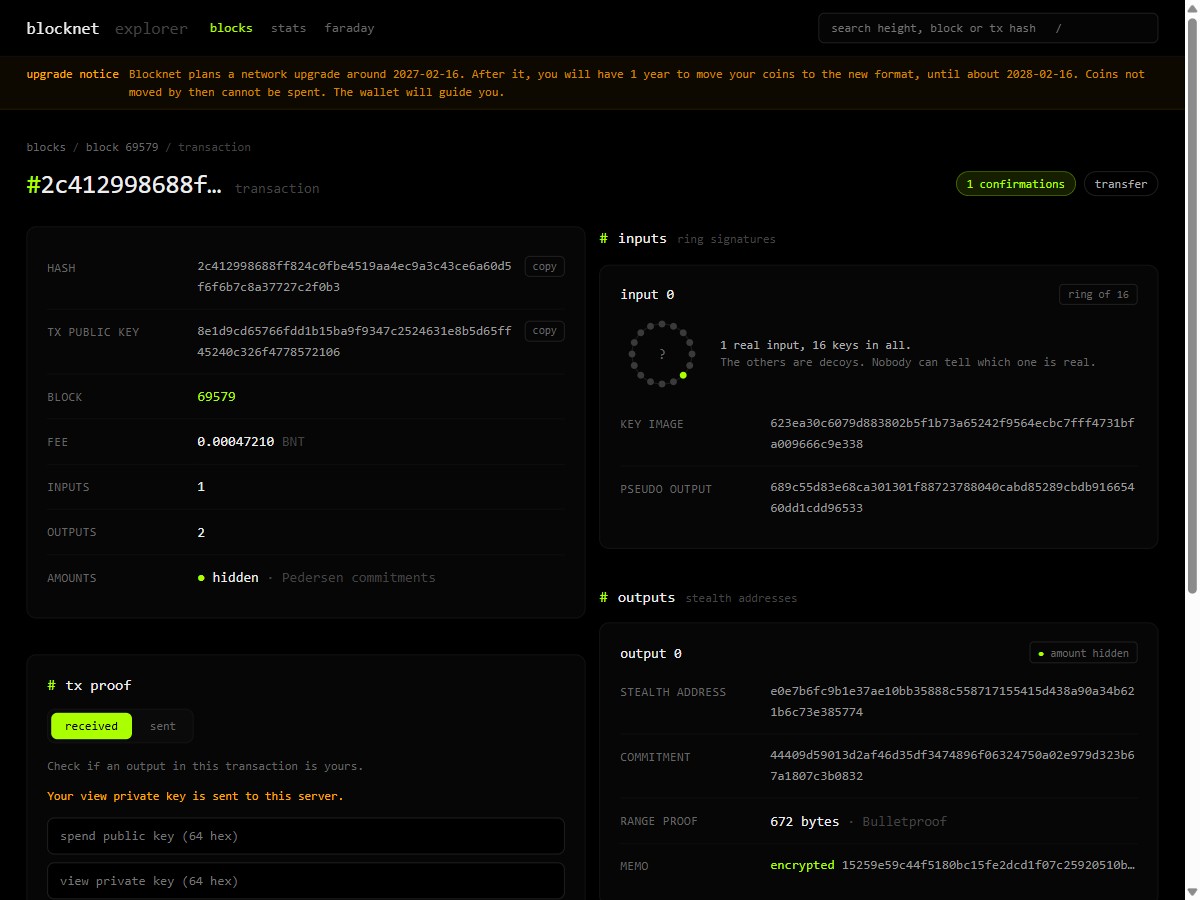Click the stealth address value e0e7b6fc…
Viewport: 1200px width, 900px height.
952,702
